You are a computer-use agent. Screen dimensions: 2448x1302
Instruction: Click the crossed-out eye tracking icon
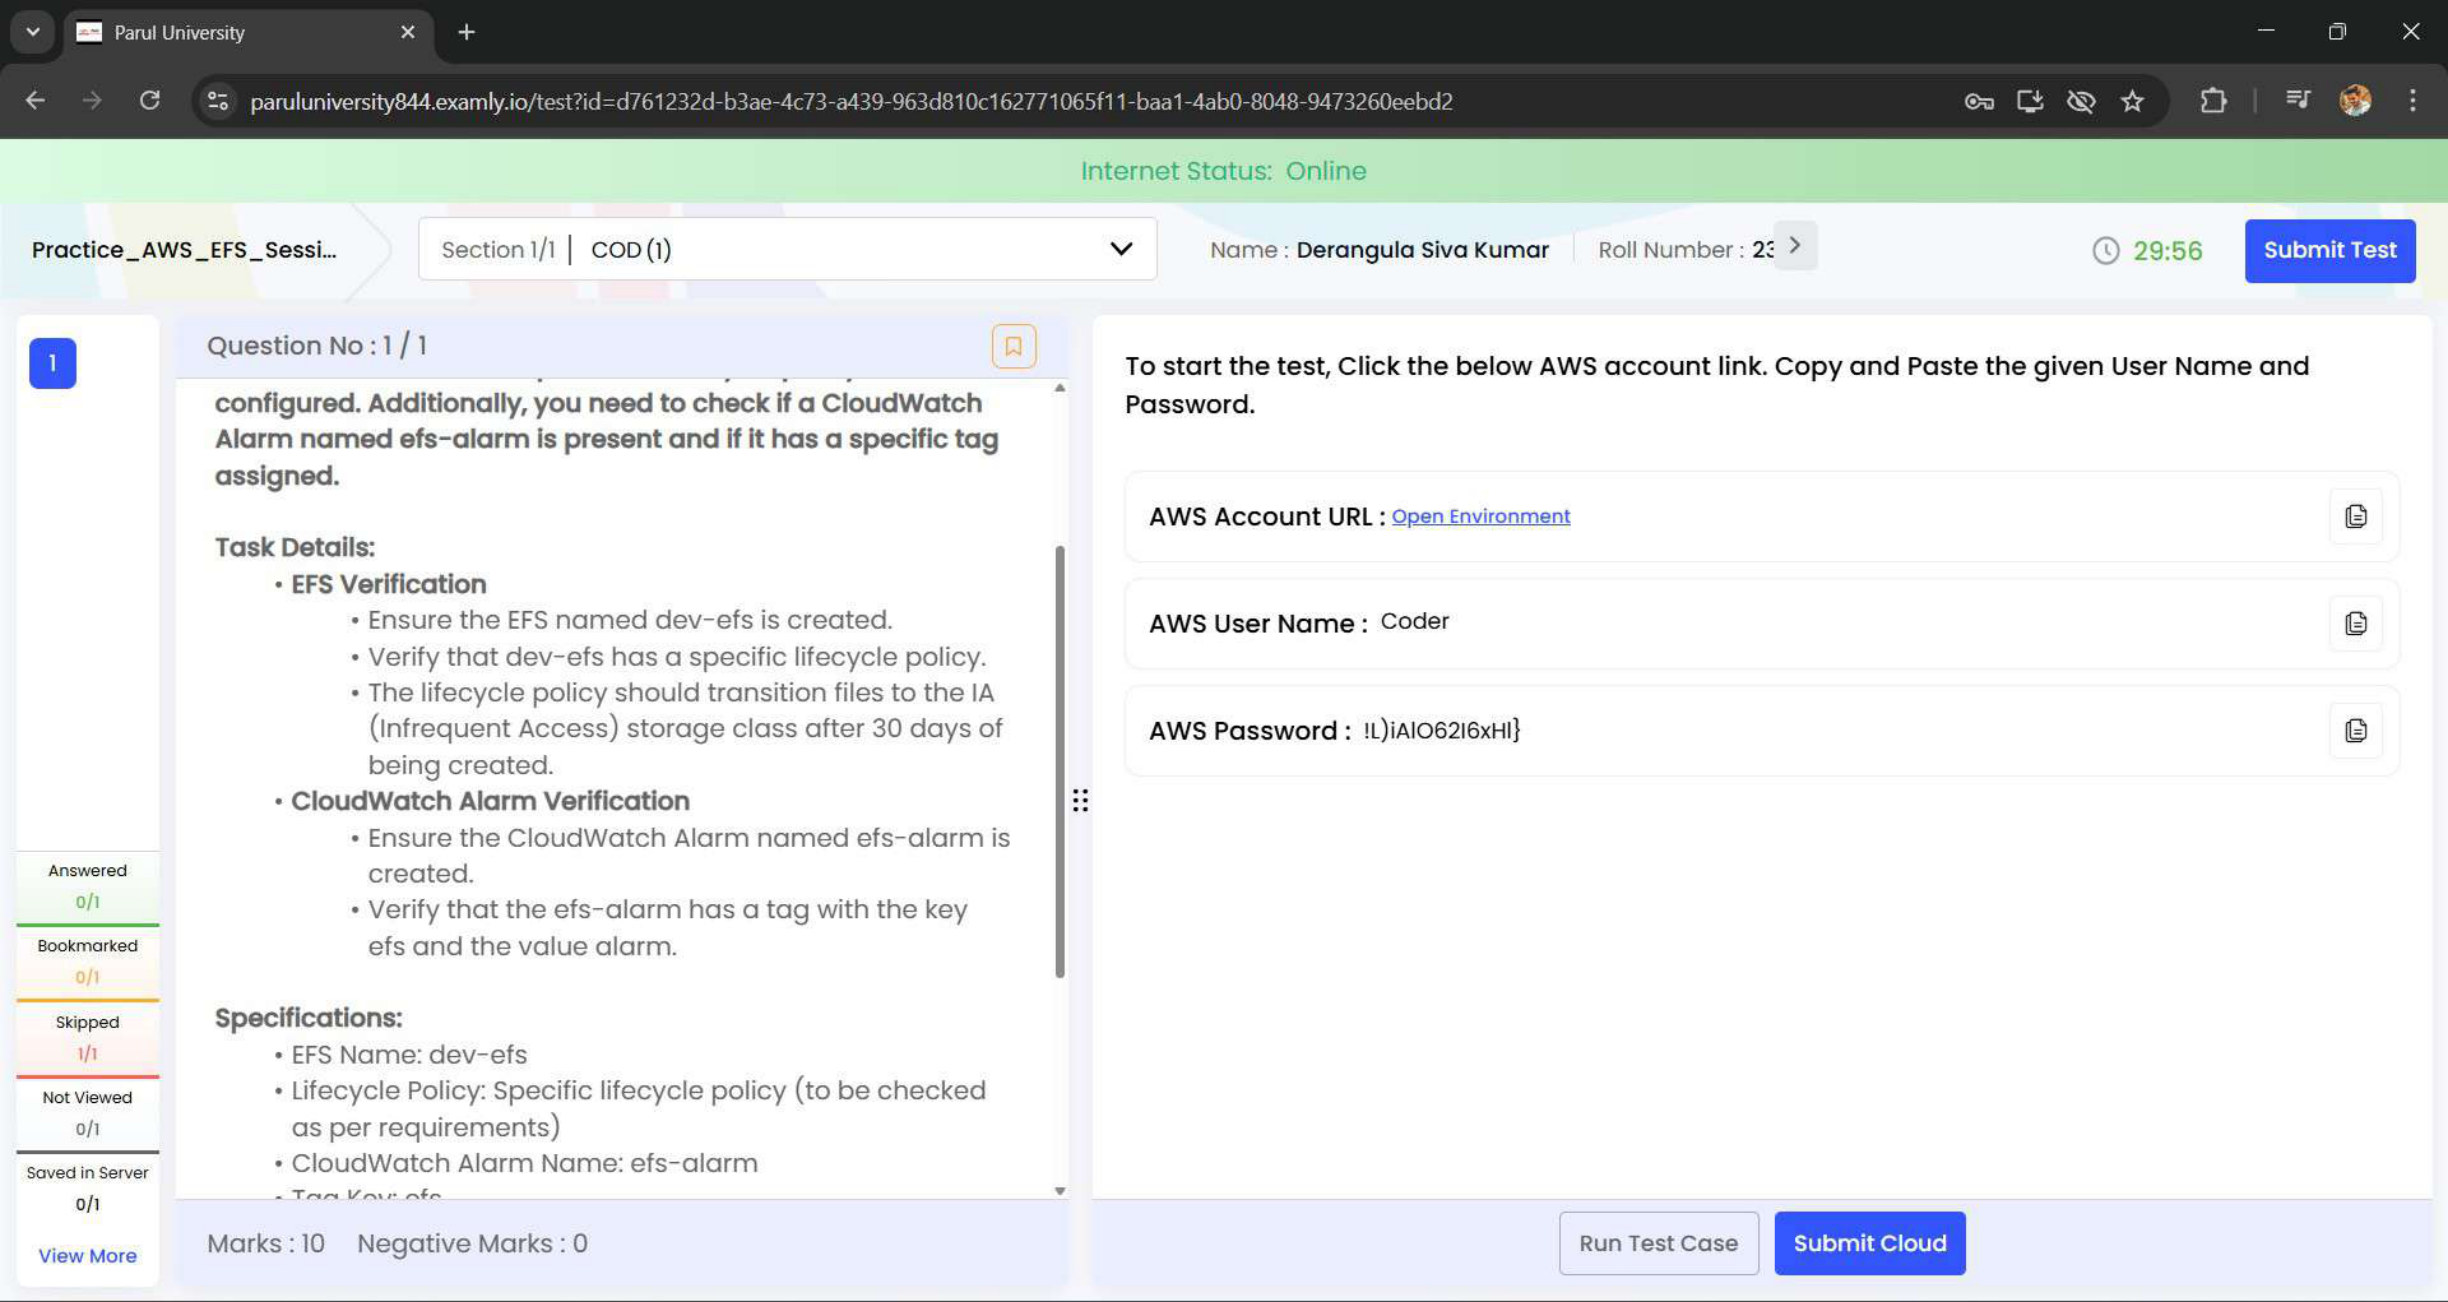(x=2081, y=101)
